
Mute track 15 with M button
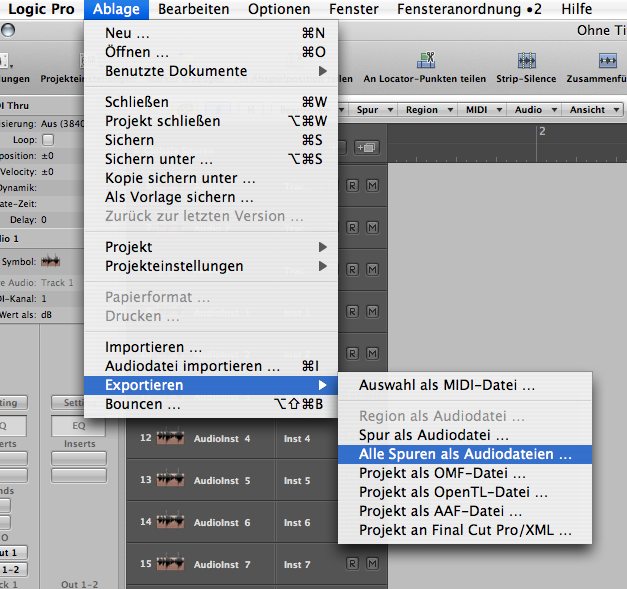(x=372, y=563)
